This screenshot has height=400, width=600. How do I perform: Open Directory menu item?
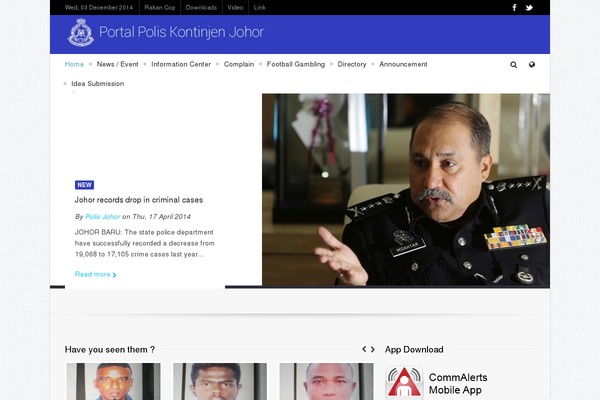tap(352, 64)
